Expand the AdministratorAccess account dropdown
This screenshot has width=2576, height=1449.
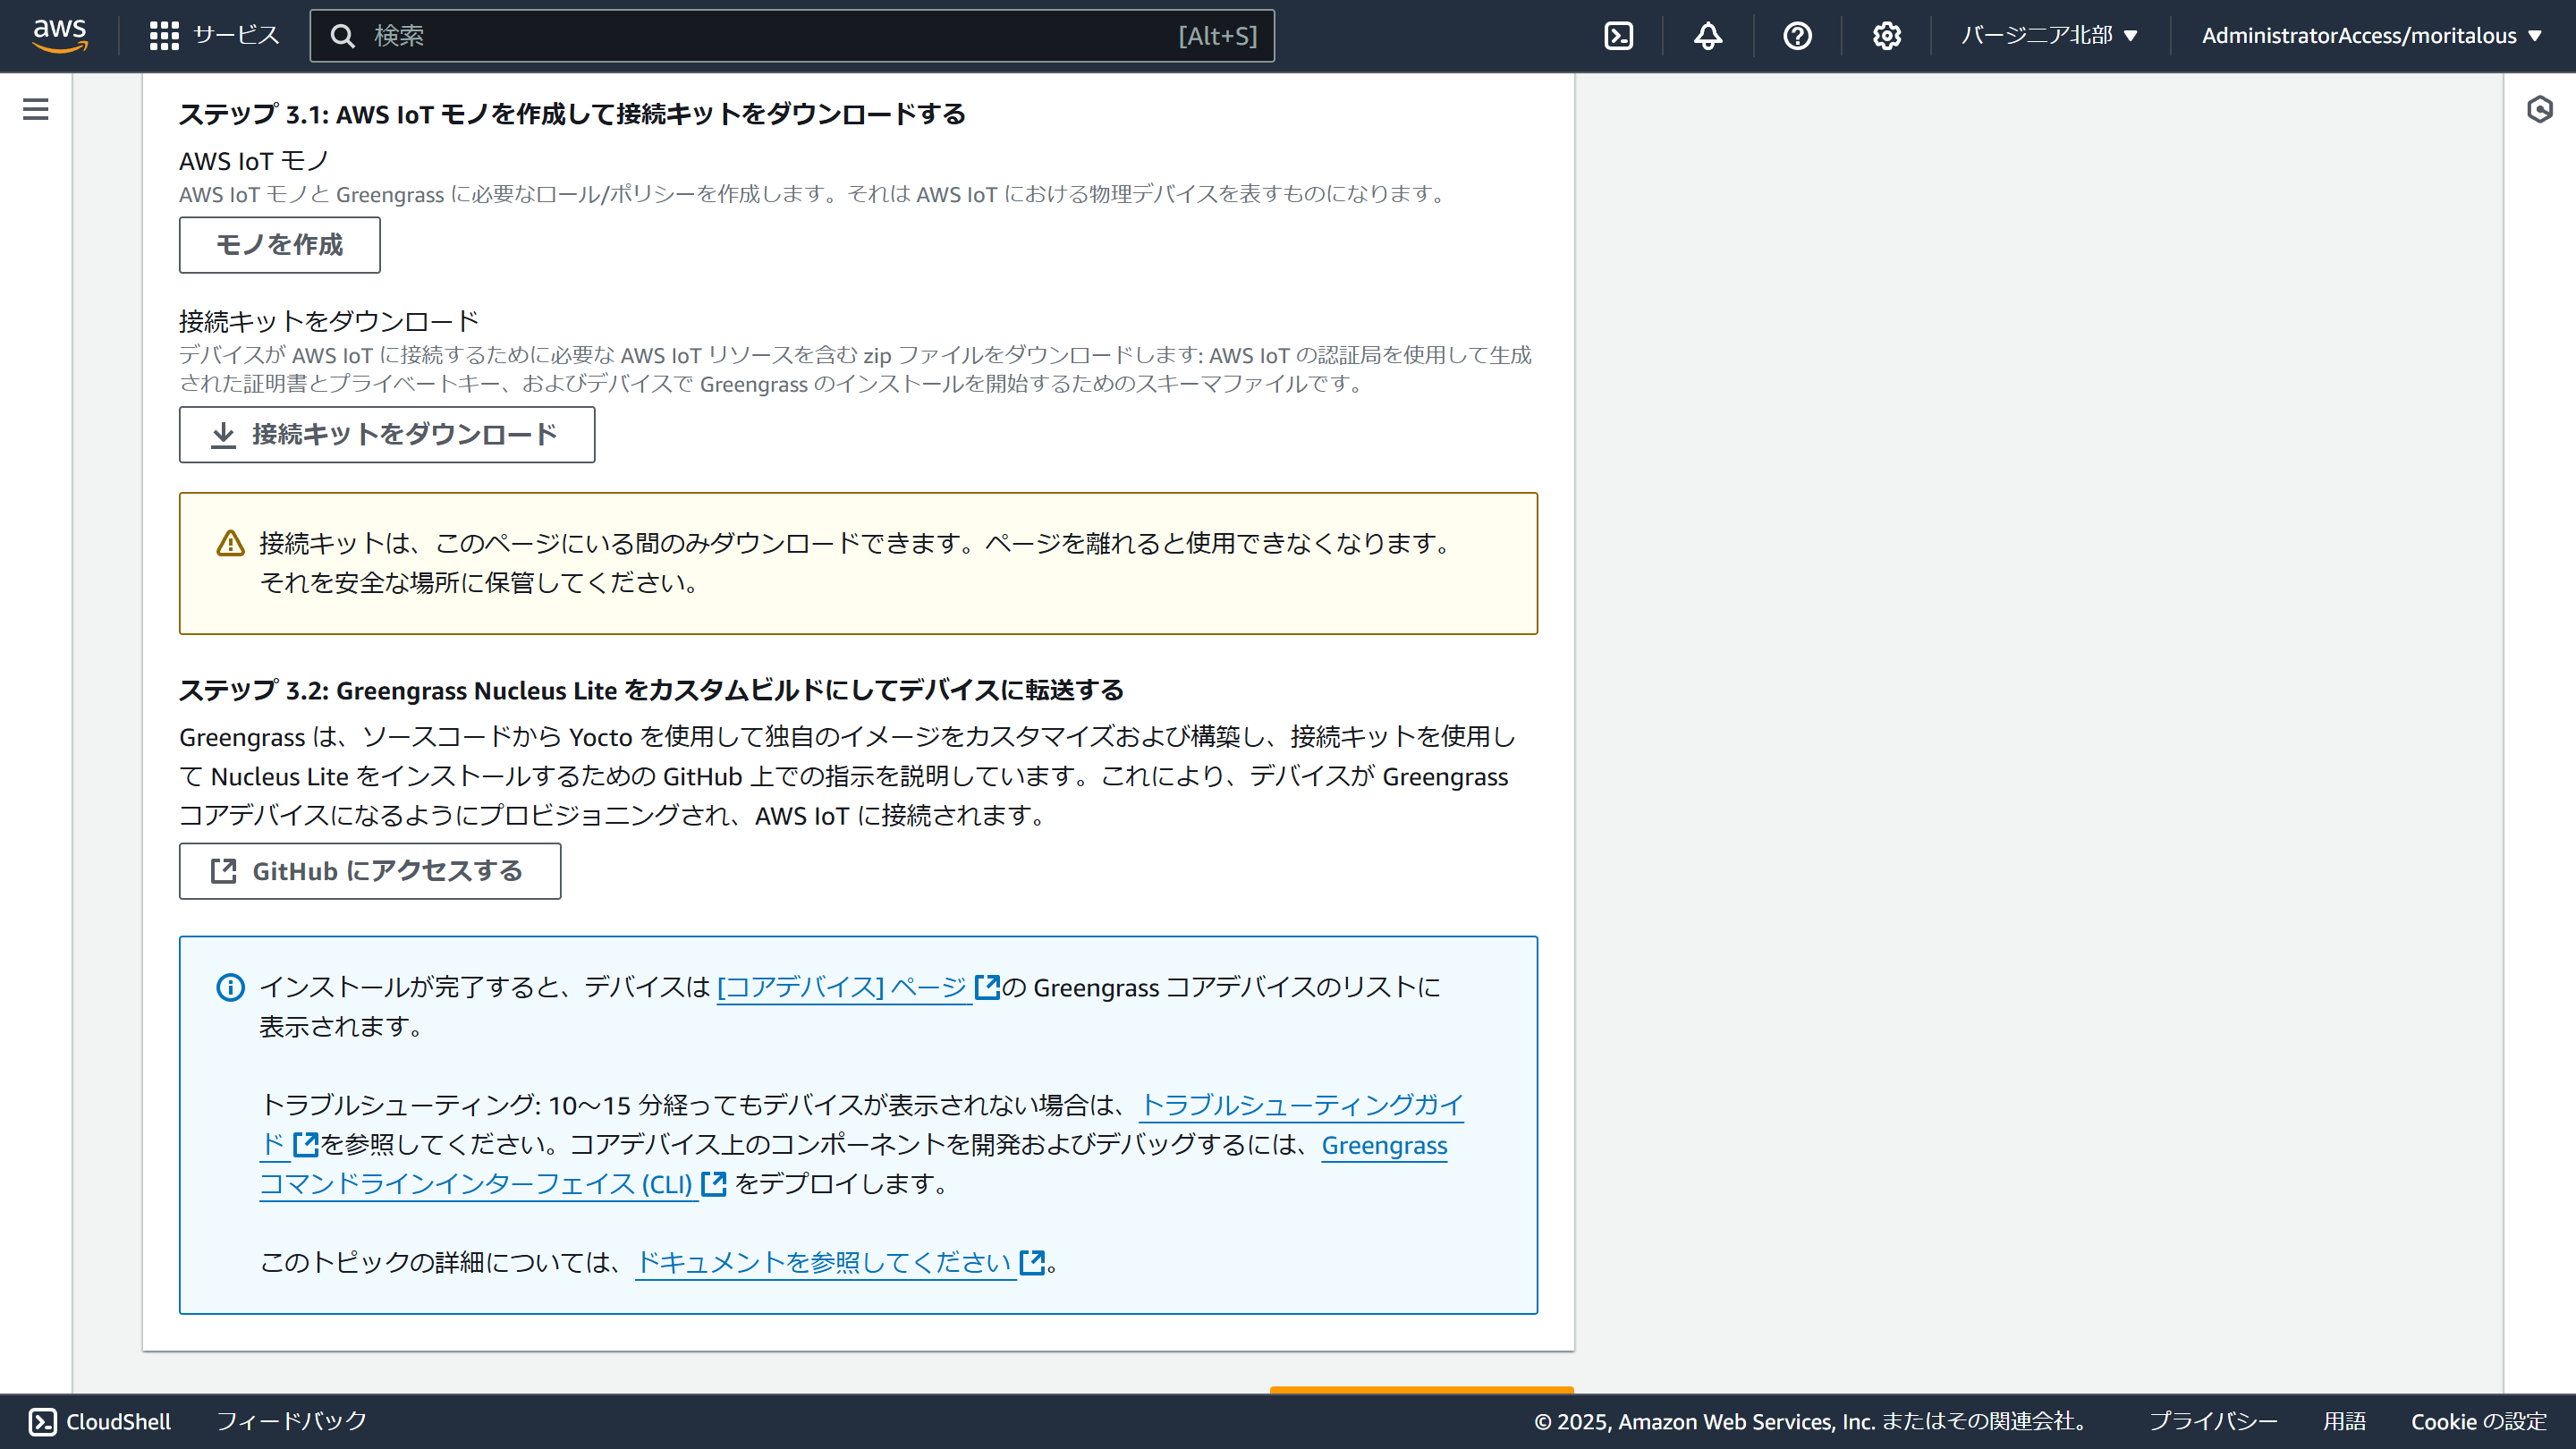[2370, 36]
